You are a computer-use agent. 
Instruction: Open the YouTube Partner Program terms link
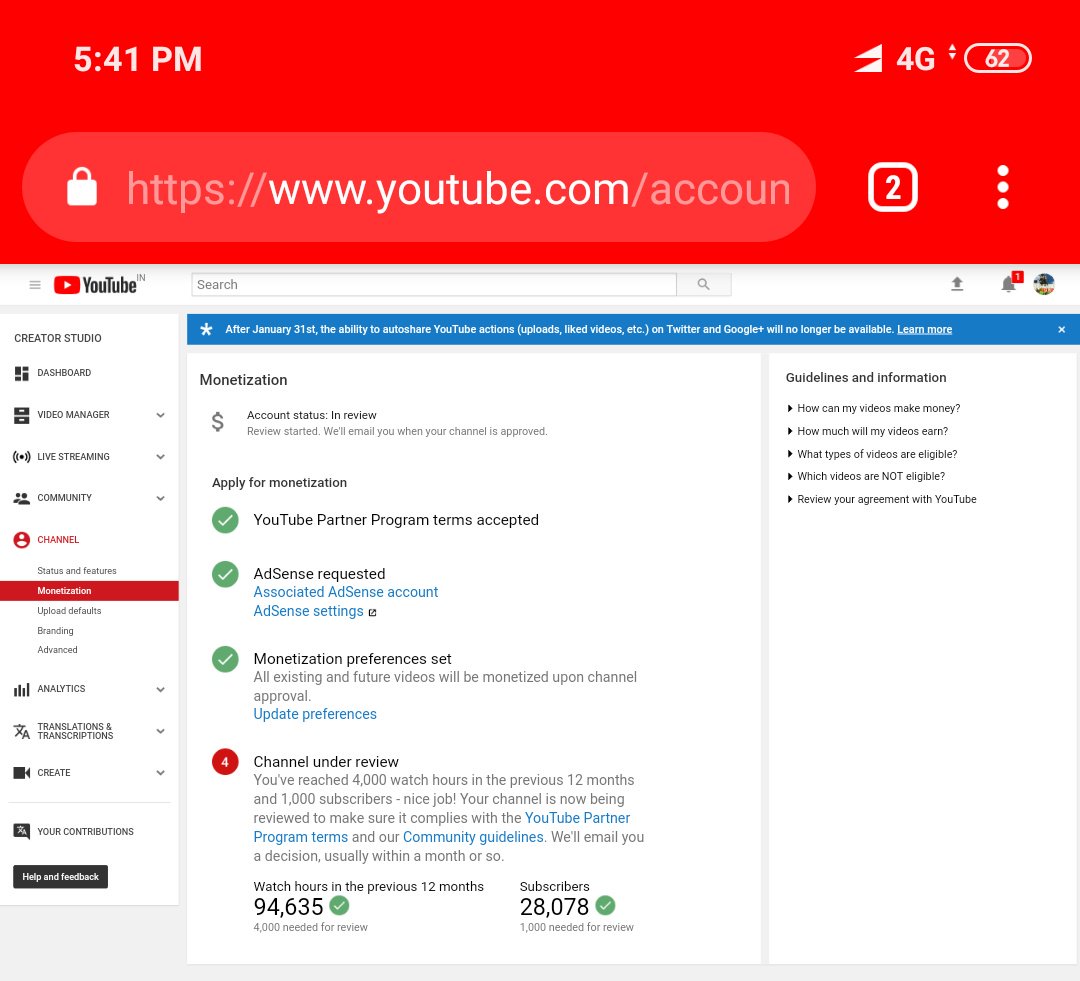tap(442, 827)
